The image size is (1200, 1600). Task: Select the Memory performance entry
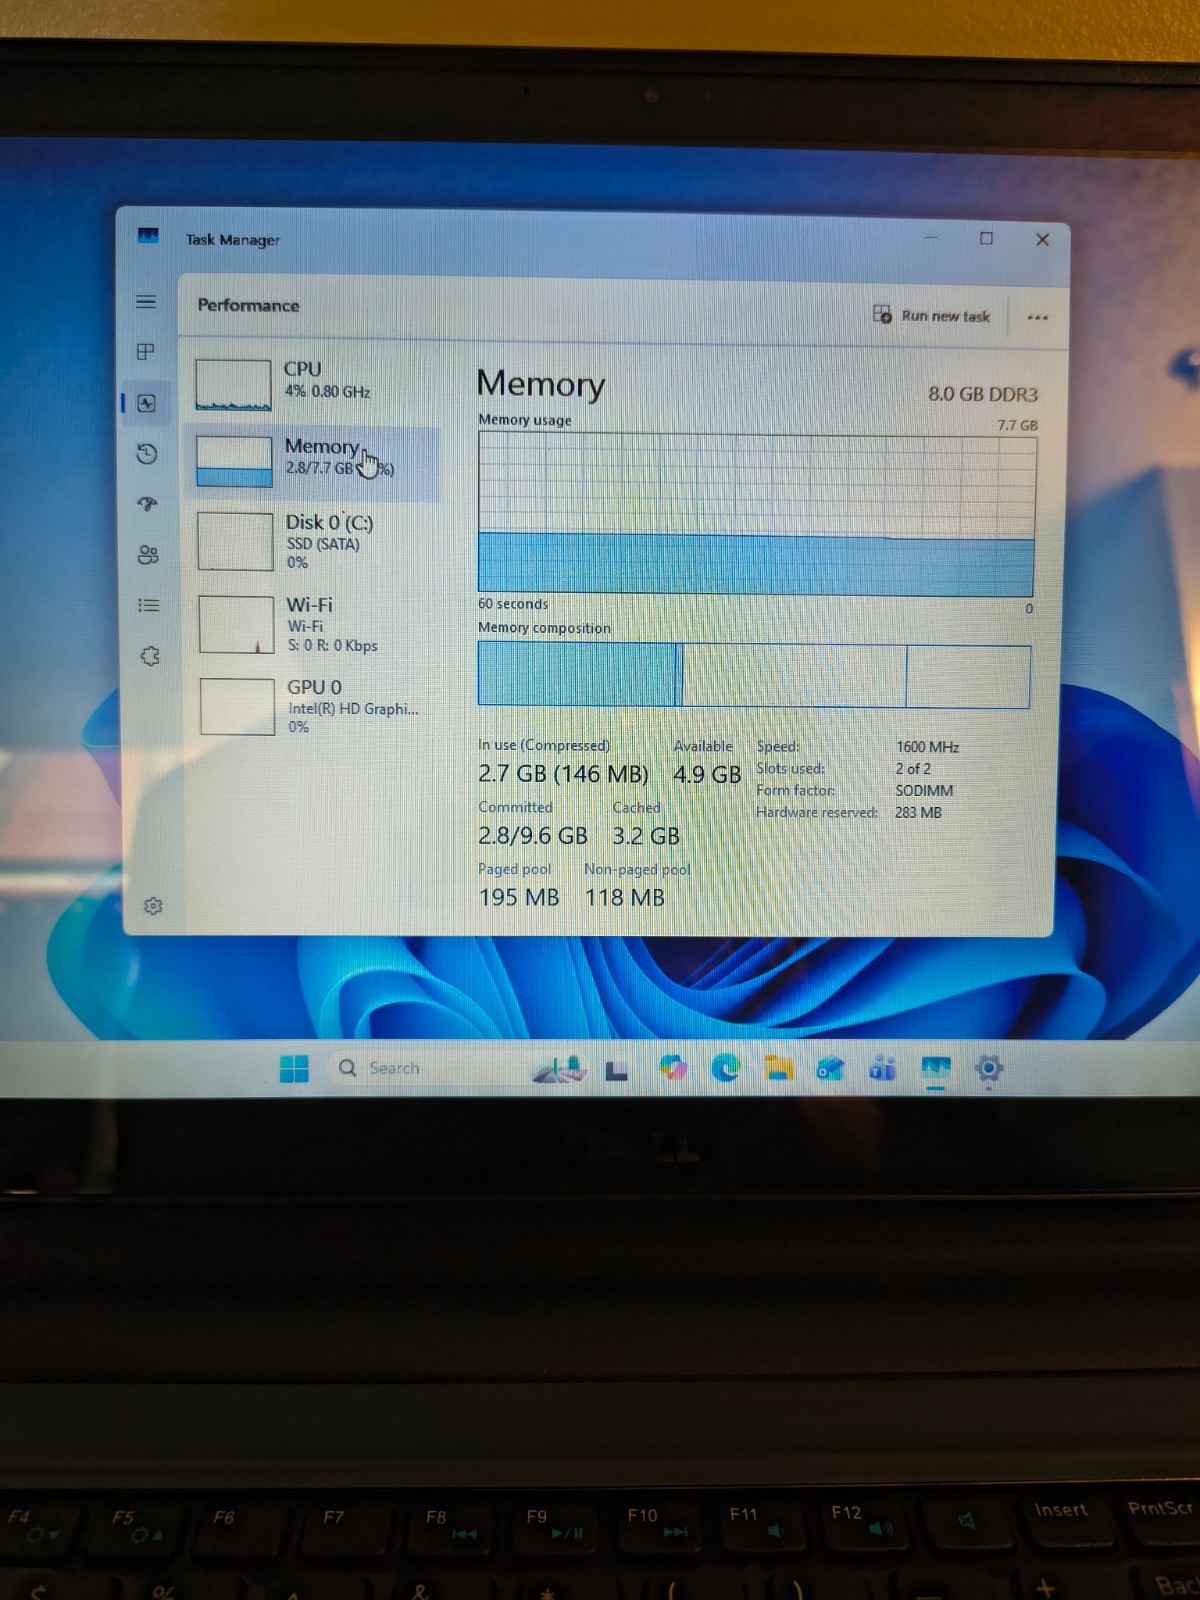pos(314,462)
